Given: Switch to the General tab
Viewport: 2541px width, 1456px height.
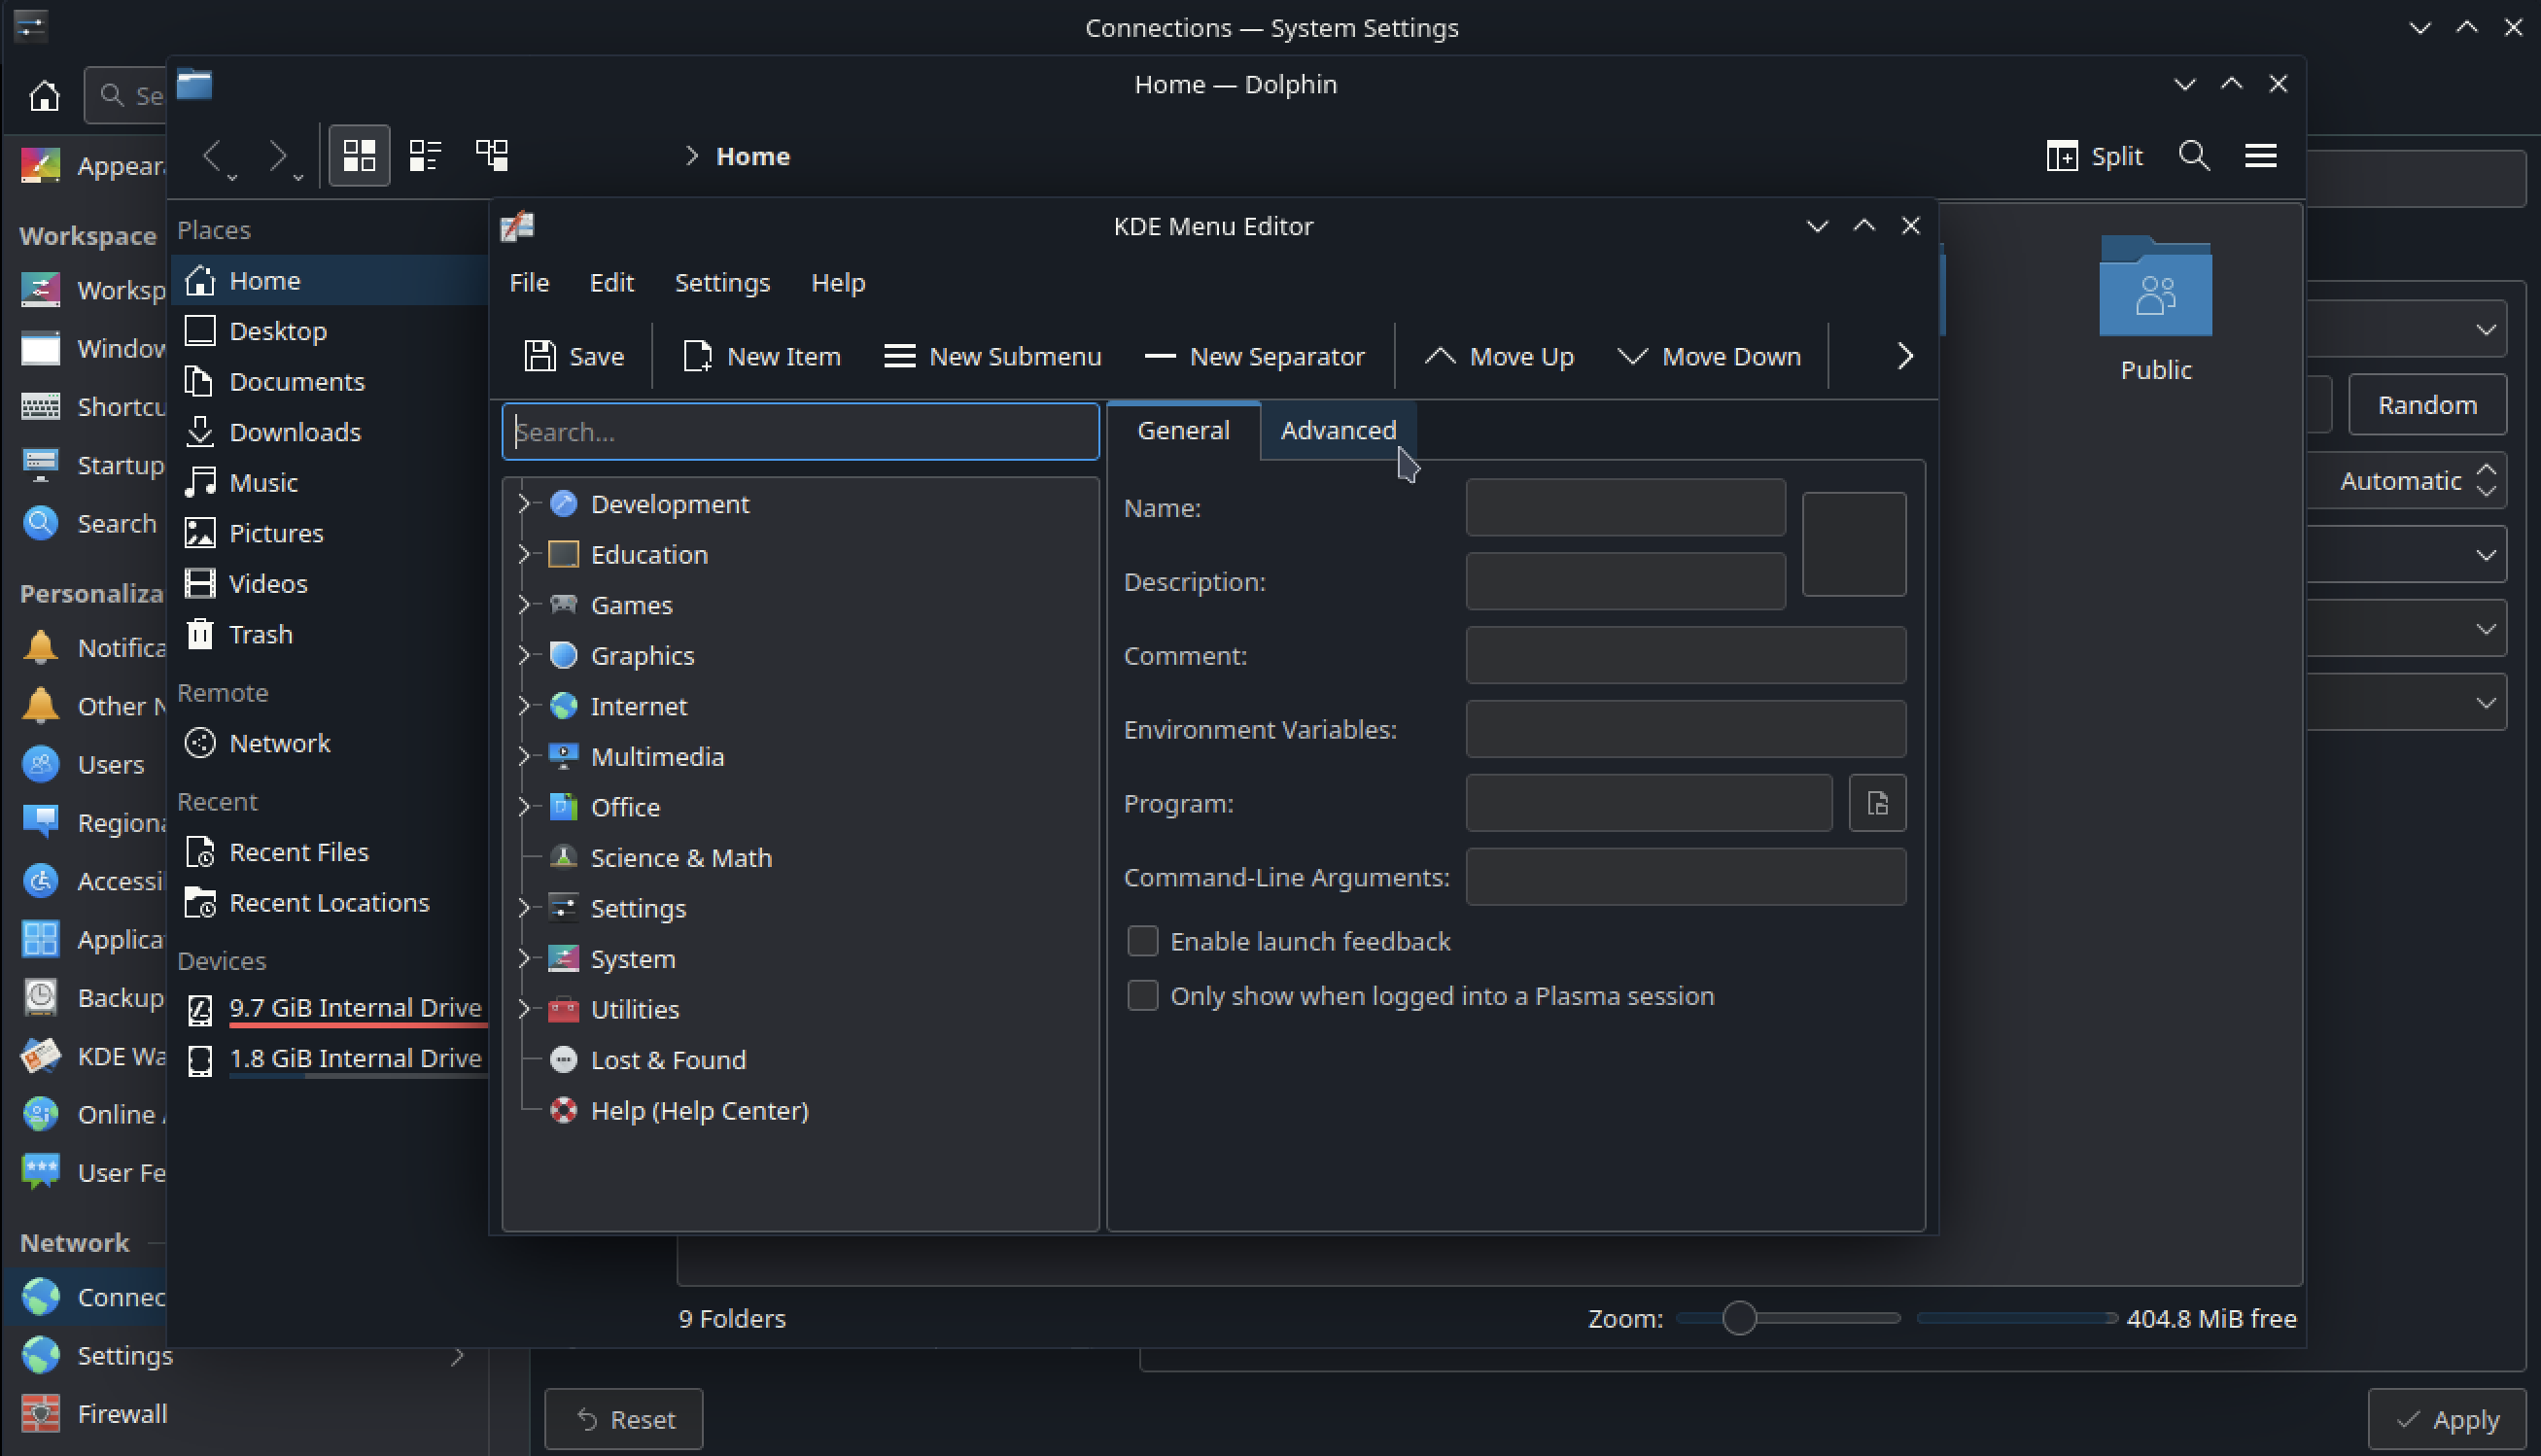Looking at the screenshot, I should coord(1183,430).
